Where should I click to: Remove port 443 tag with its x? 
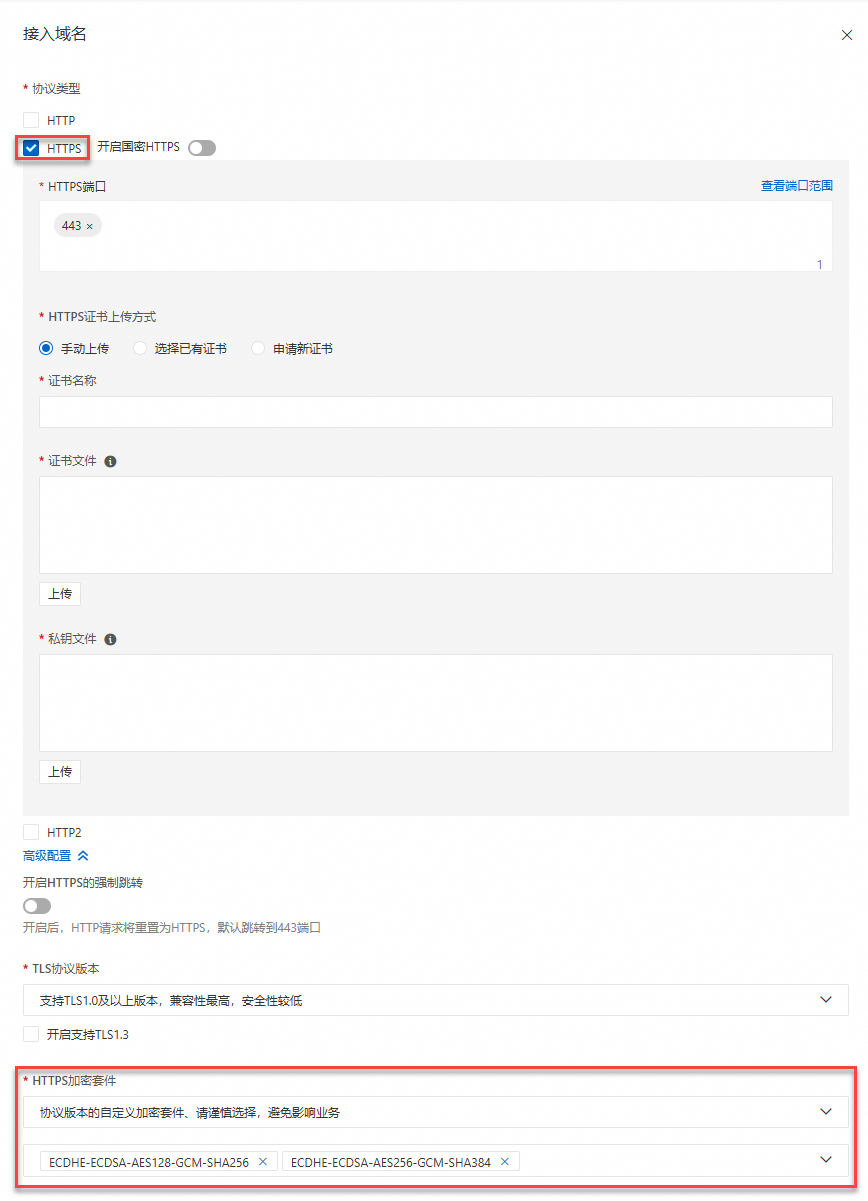pos(89,227)
